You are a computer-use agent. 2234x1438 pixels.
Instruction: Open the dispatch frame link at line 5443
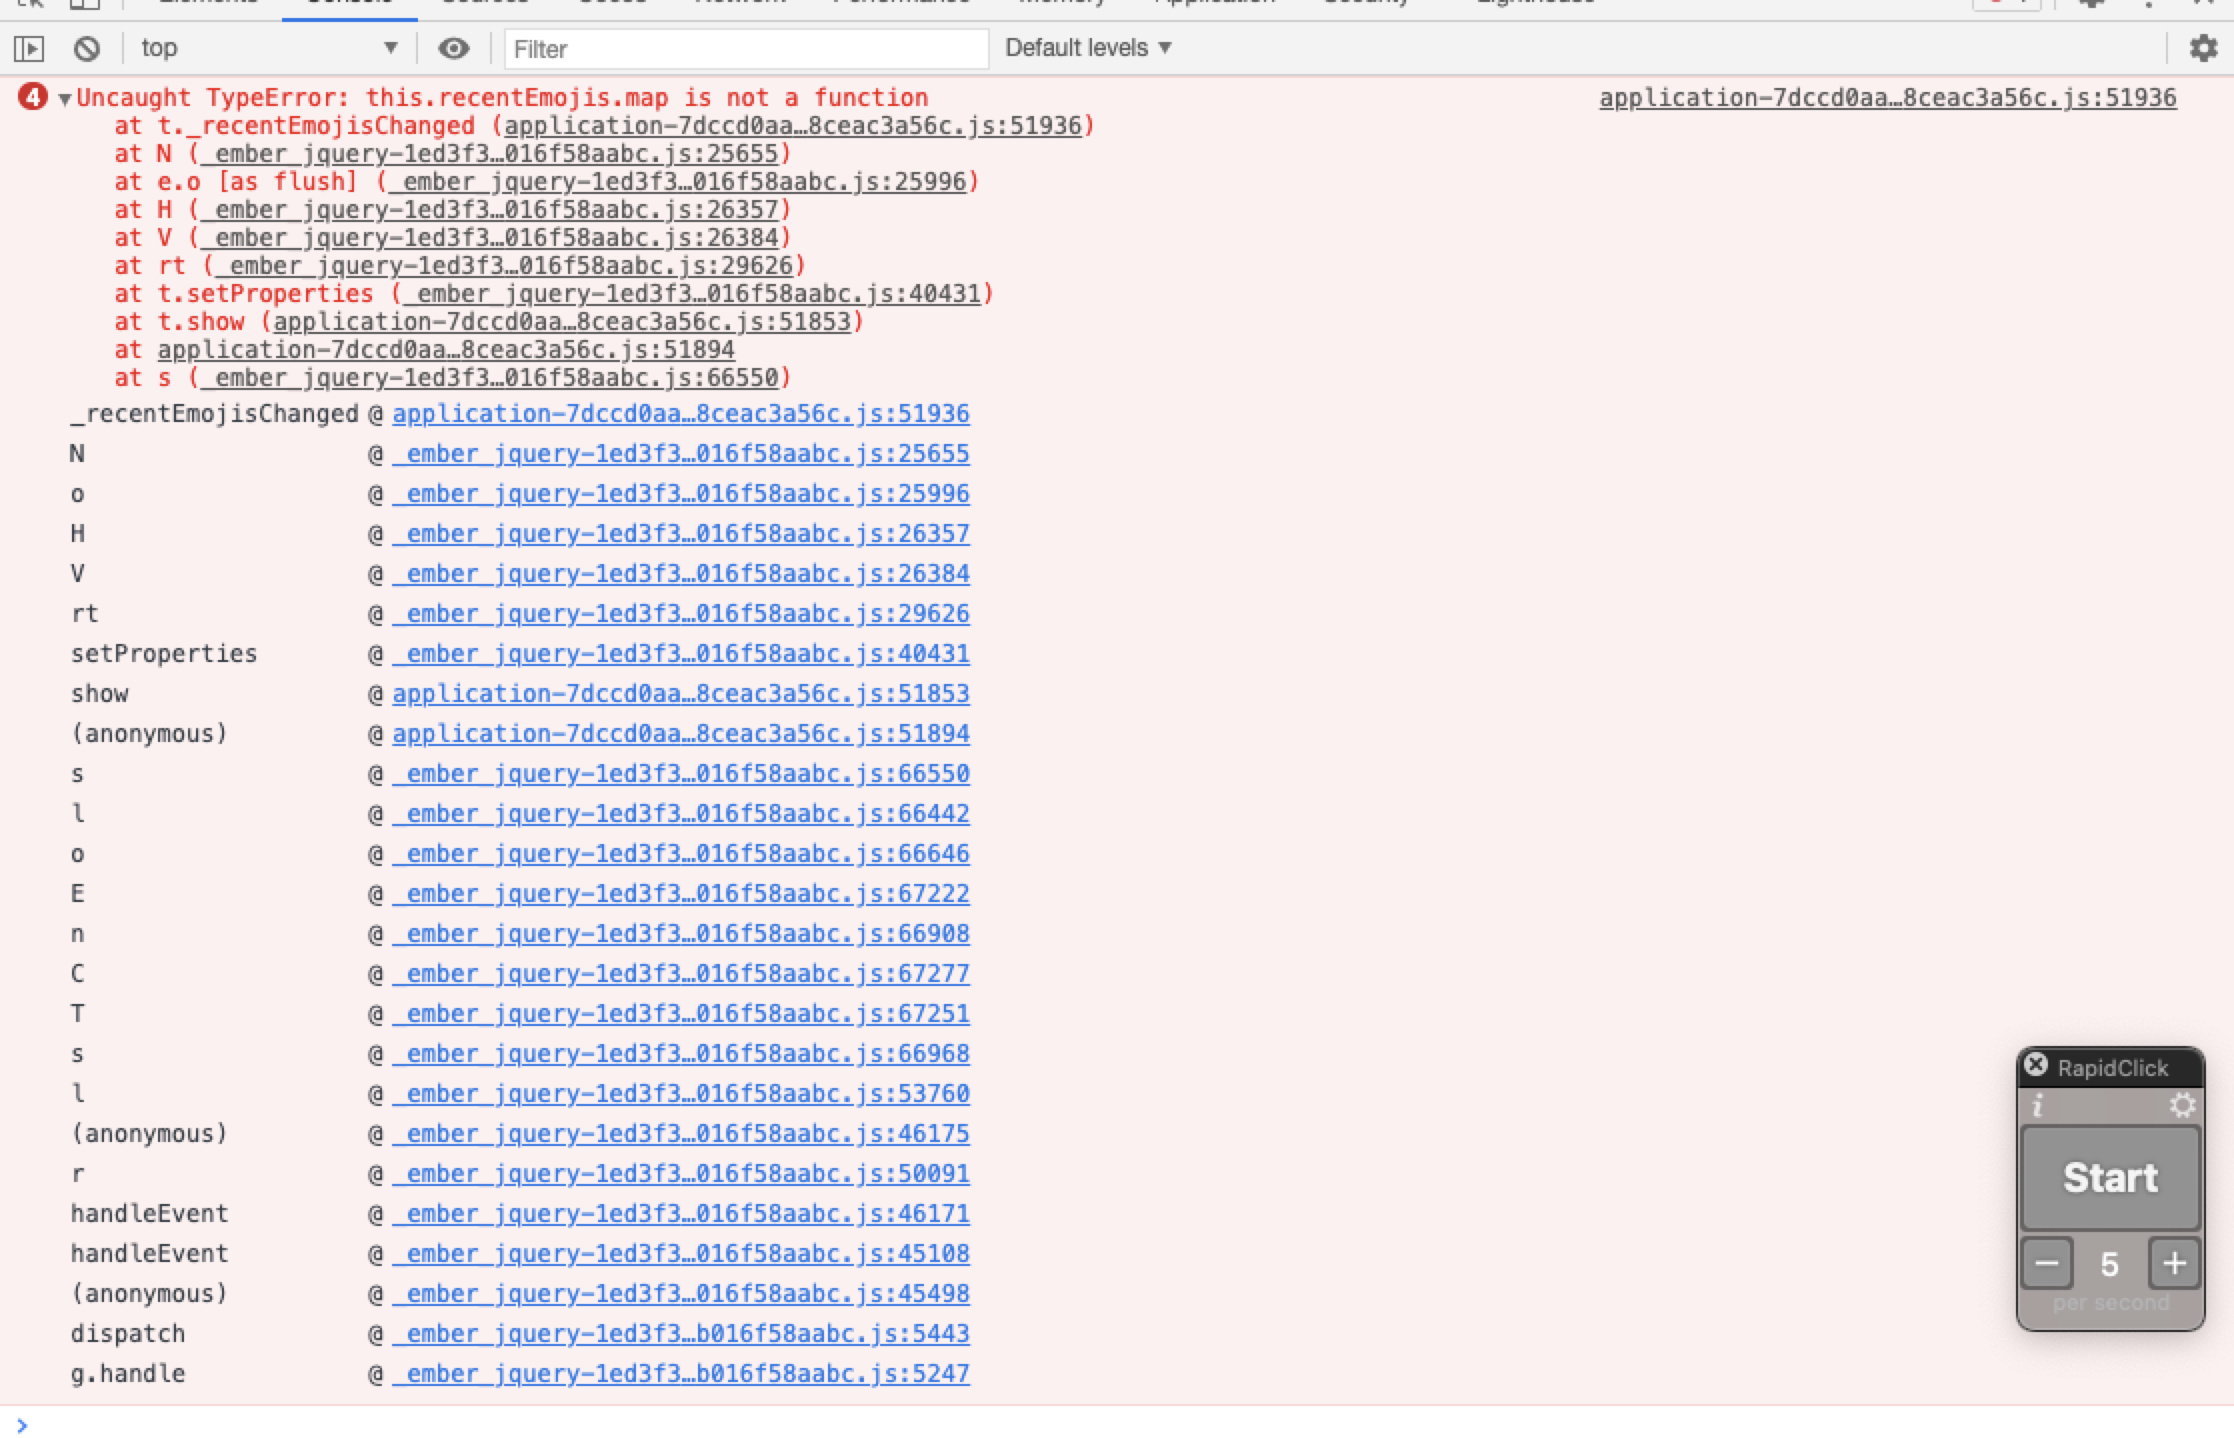(680, 1334)
